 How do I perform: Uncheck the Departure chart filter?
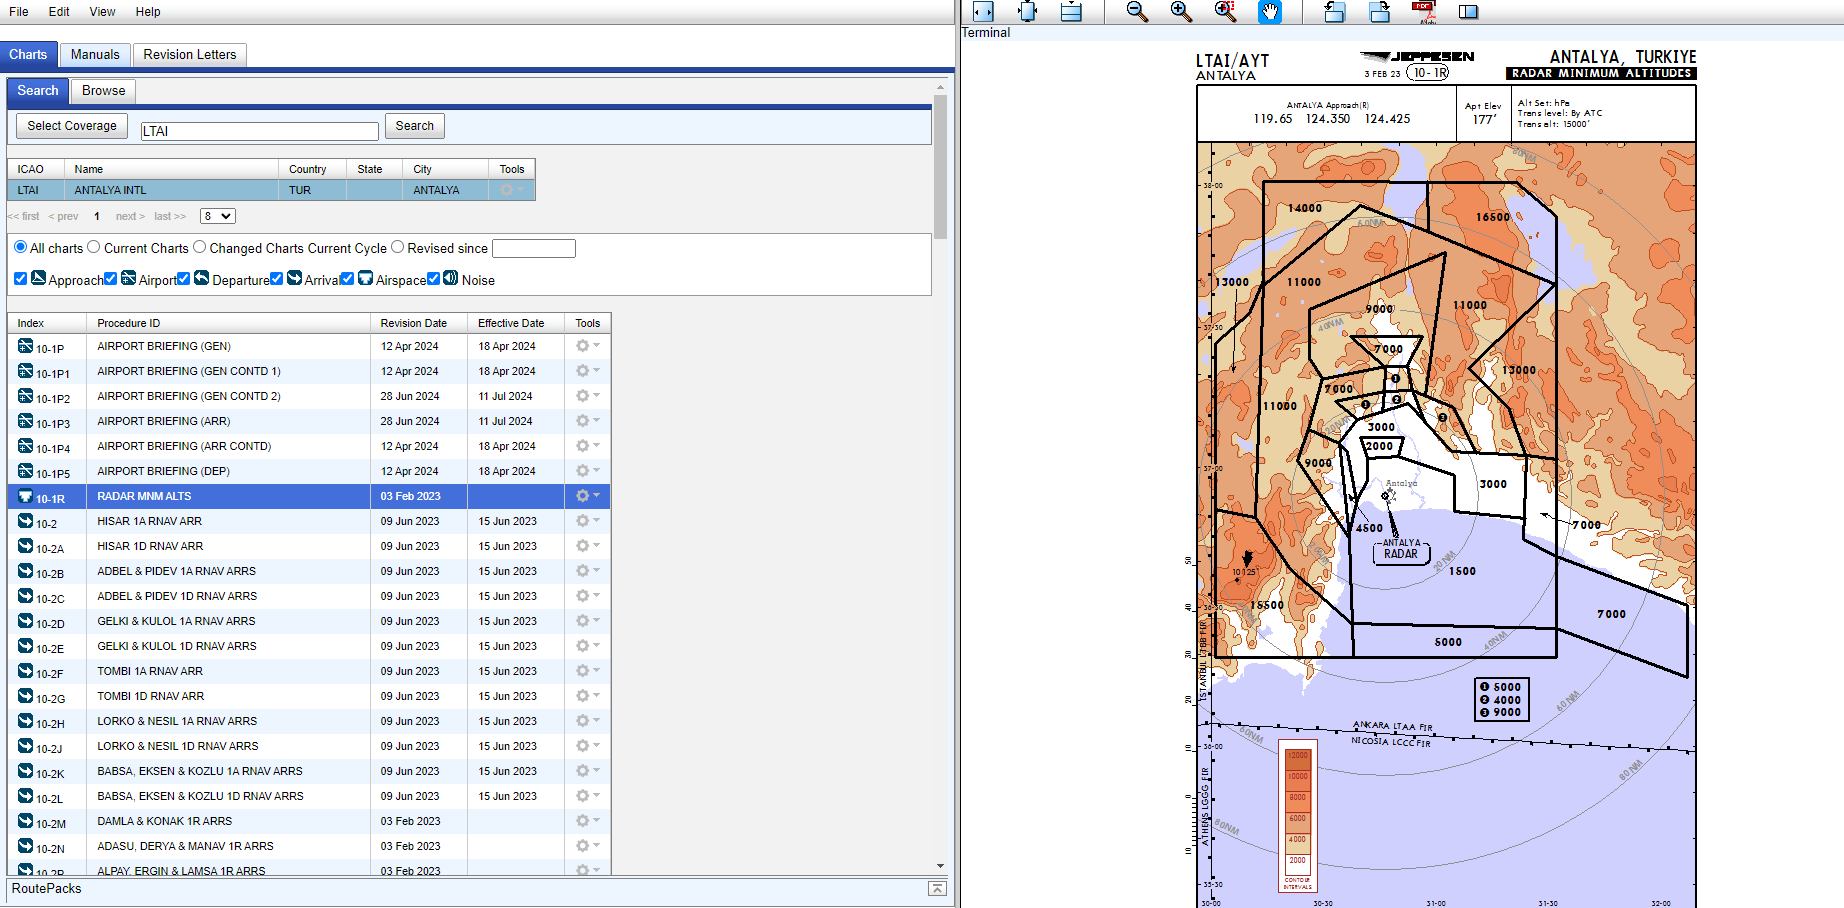[x=183, y=279]
